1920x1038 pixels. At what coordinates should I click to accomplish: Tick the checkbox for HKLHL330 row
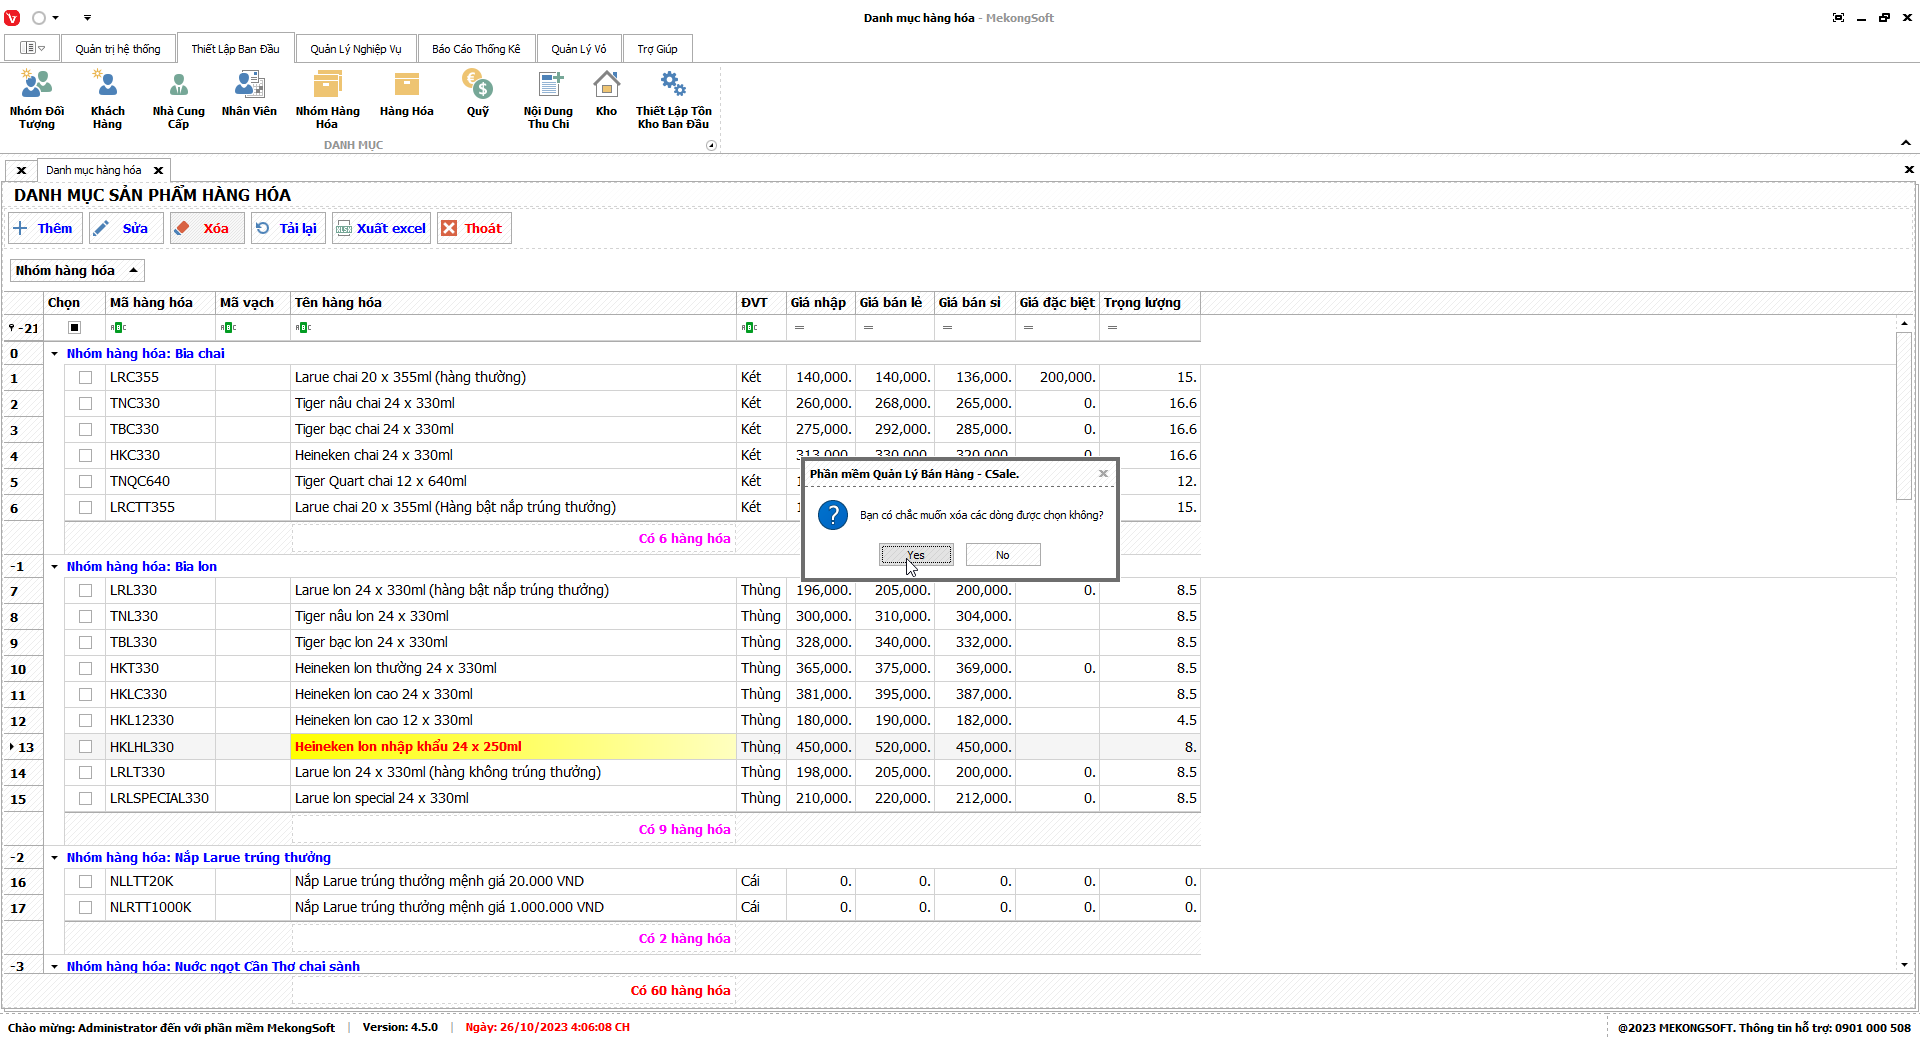(85, 747)
